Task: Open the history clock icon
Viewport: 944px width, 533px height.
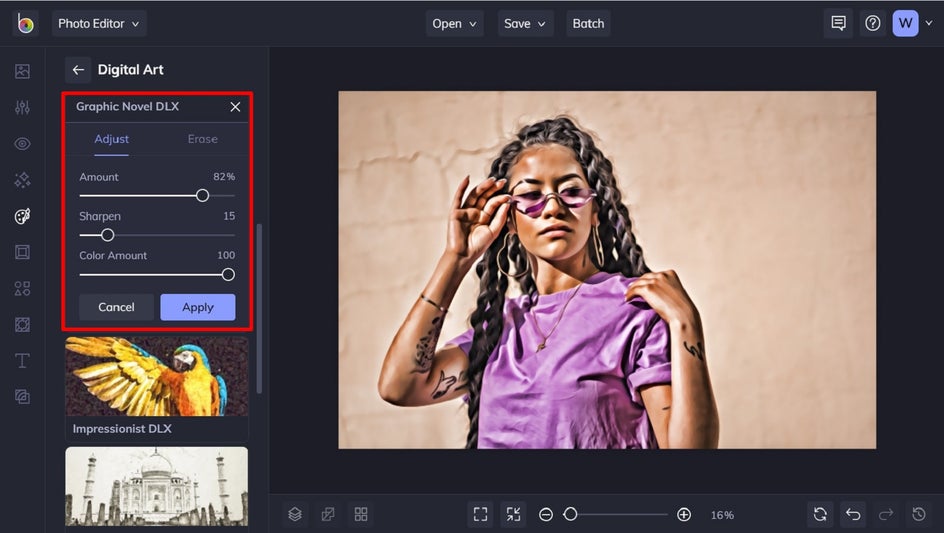Action: coord(919,514)
